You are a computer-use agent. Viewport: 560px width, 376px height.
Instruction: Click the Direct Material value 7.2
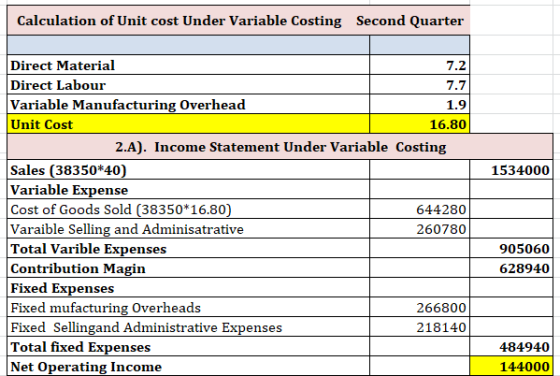pyautogui.click(x=420, y=65)
